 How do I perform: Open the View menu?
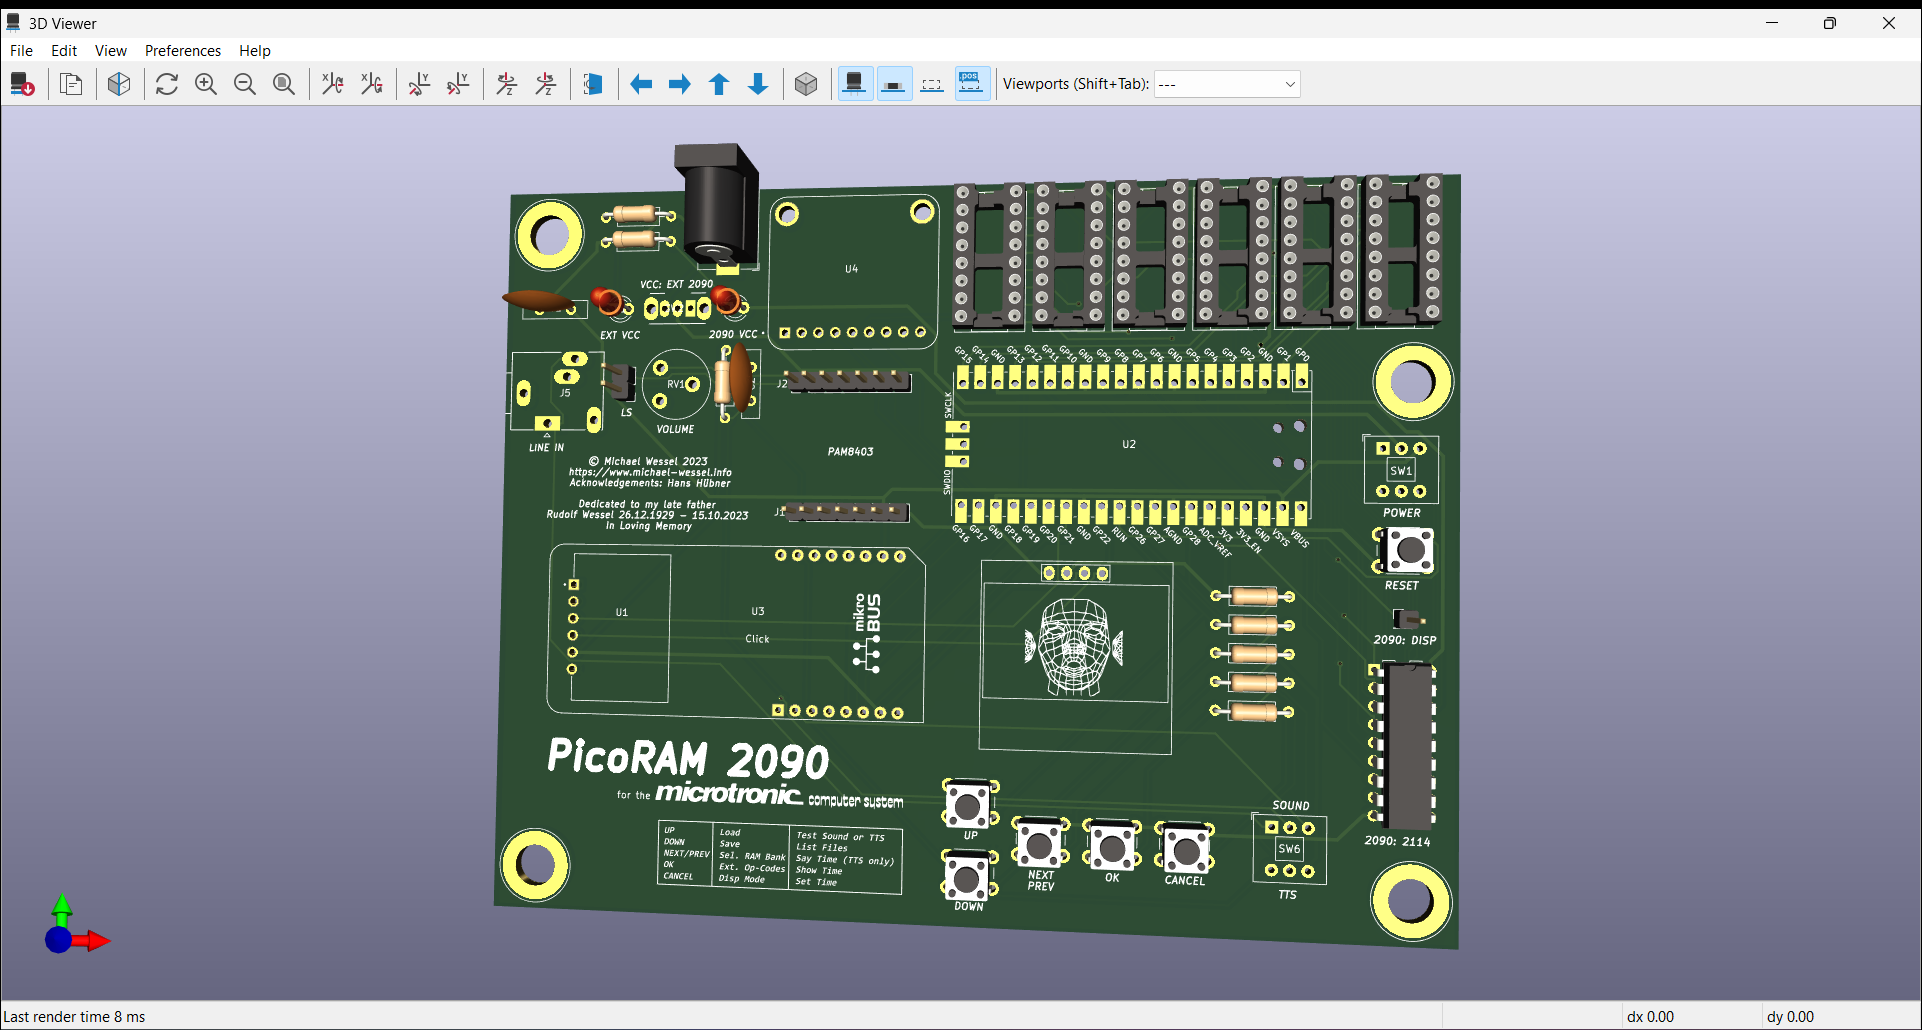point(111,51)
